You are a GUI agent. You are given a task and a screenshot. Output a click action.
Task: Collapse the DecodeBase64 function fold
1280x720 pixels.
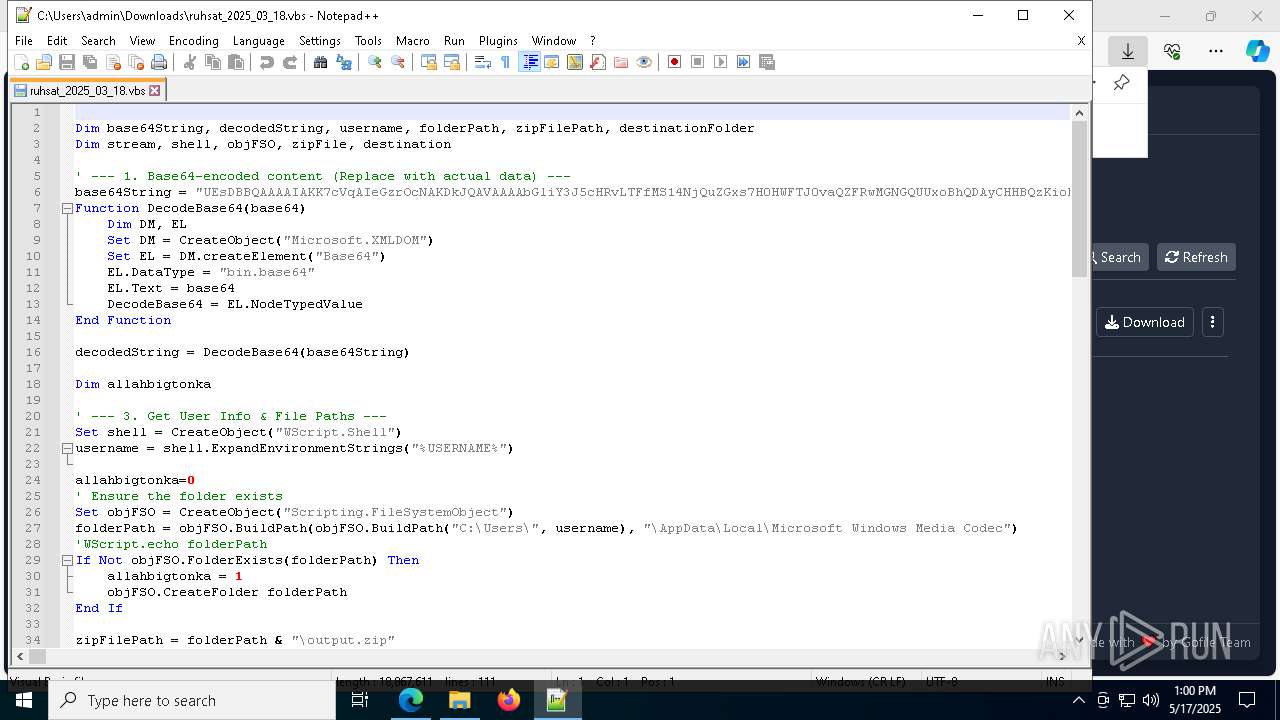[67, 208]
